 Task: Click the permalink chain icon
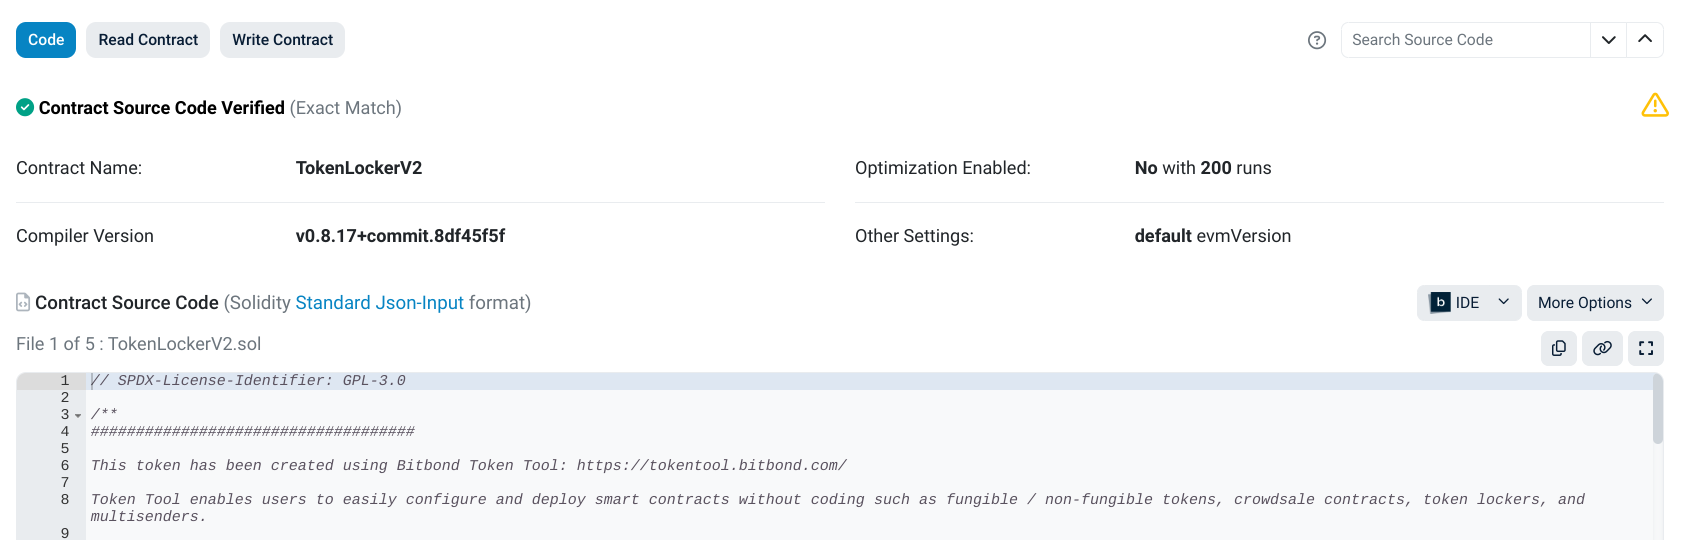1602,348
